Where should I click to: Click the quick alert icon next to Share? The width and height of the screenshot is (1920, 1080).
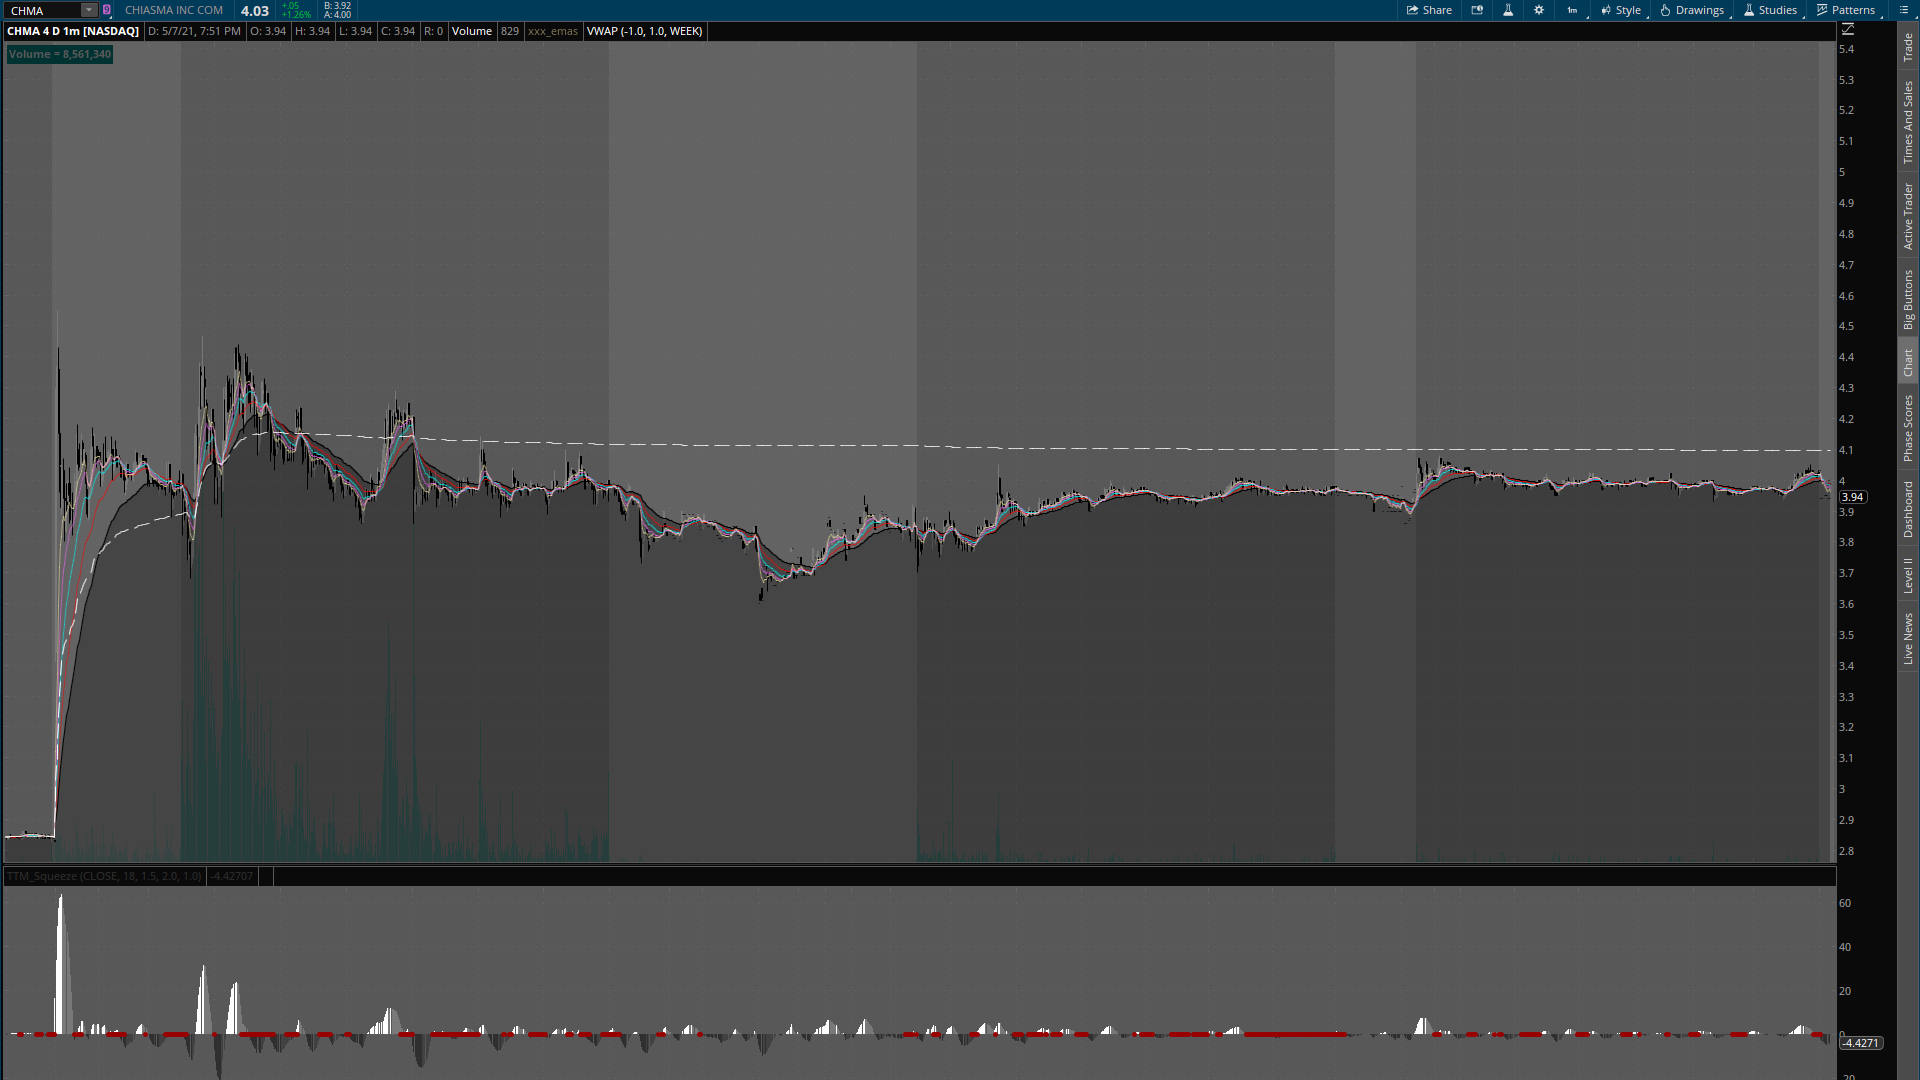tap(1477, 10)
